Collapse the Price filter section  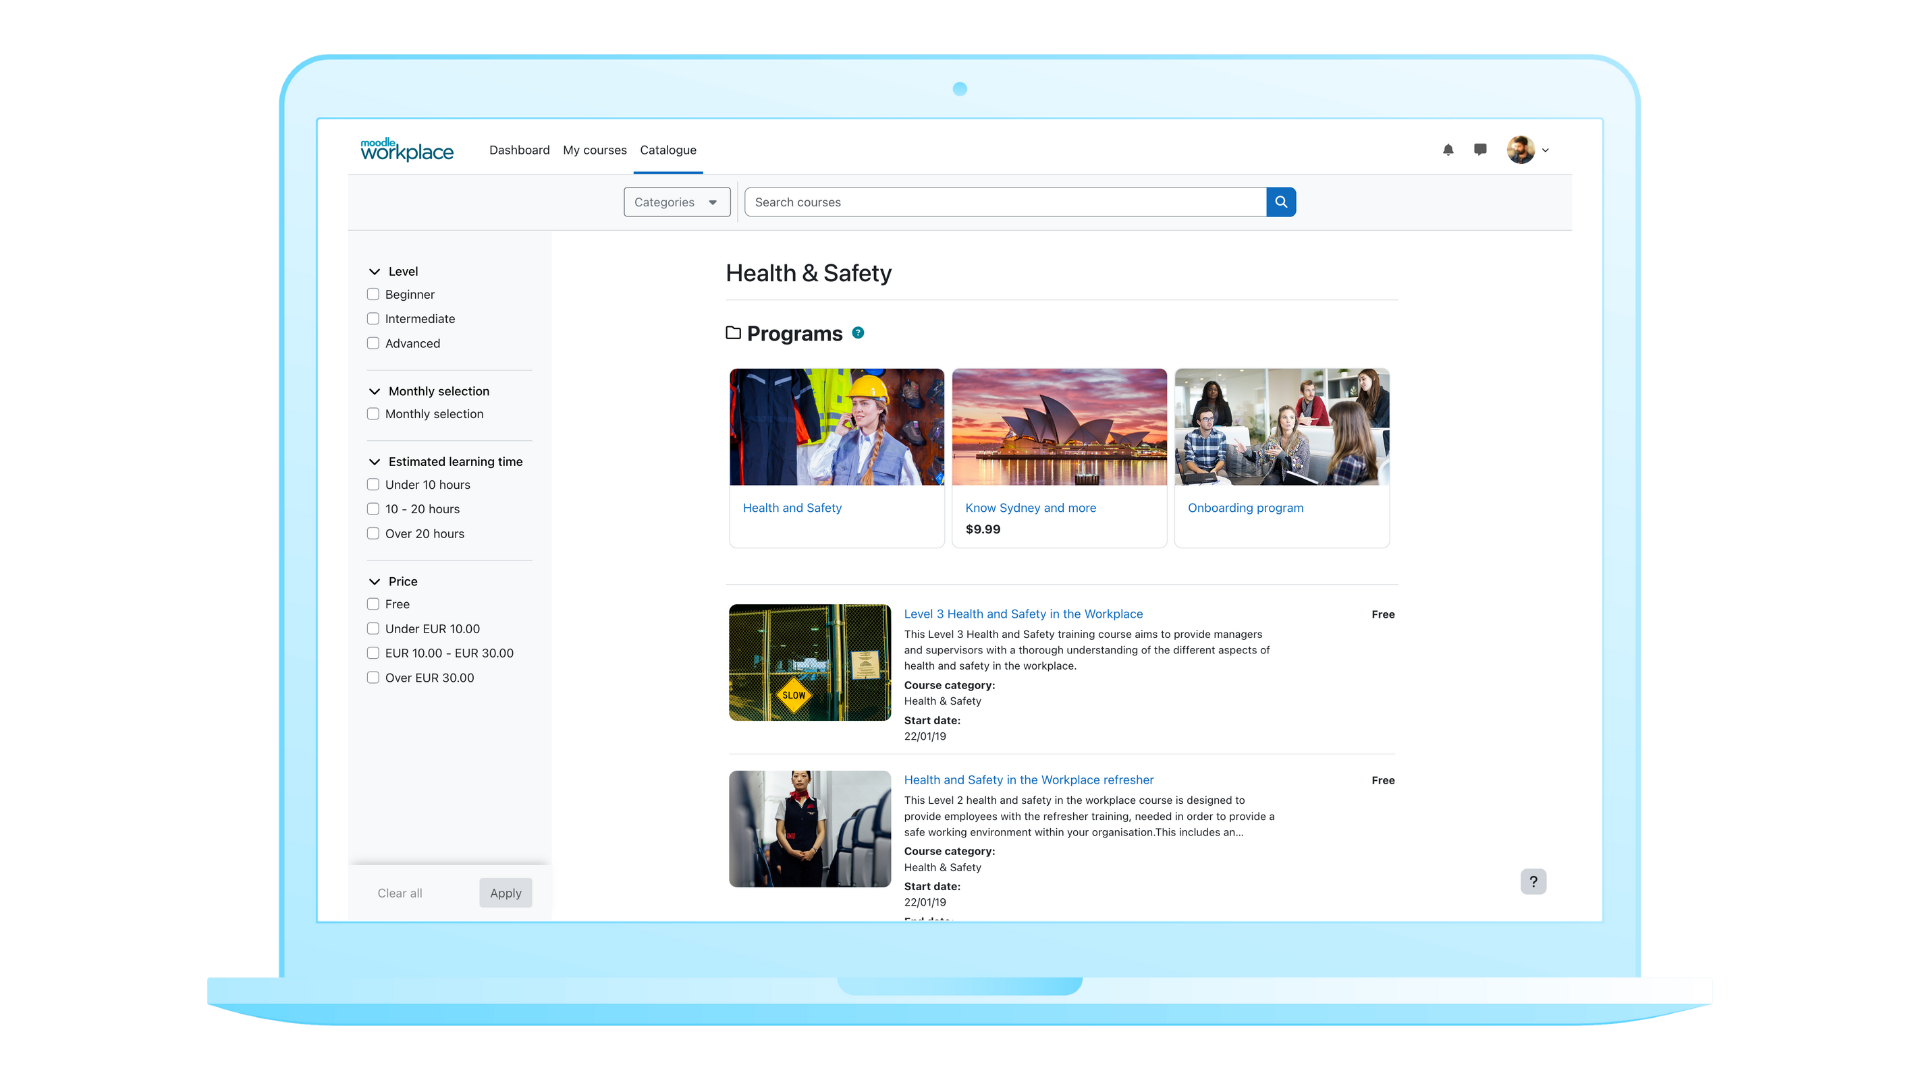tap(375, 582)
